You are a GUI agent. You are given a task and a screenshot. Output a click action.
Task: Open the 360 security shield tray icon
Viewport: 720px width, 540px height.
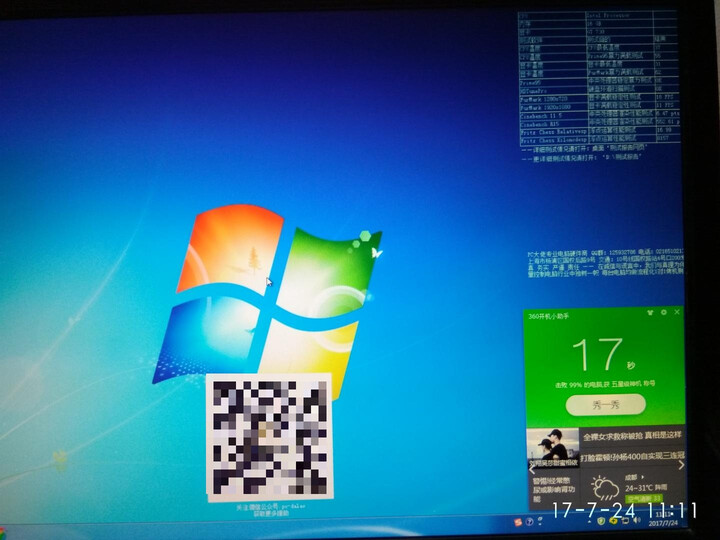point(601,521)
